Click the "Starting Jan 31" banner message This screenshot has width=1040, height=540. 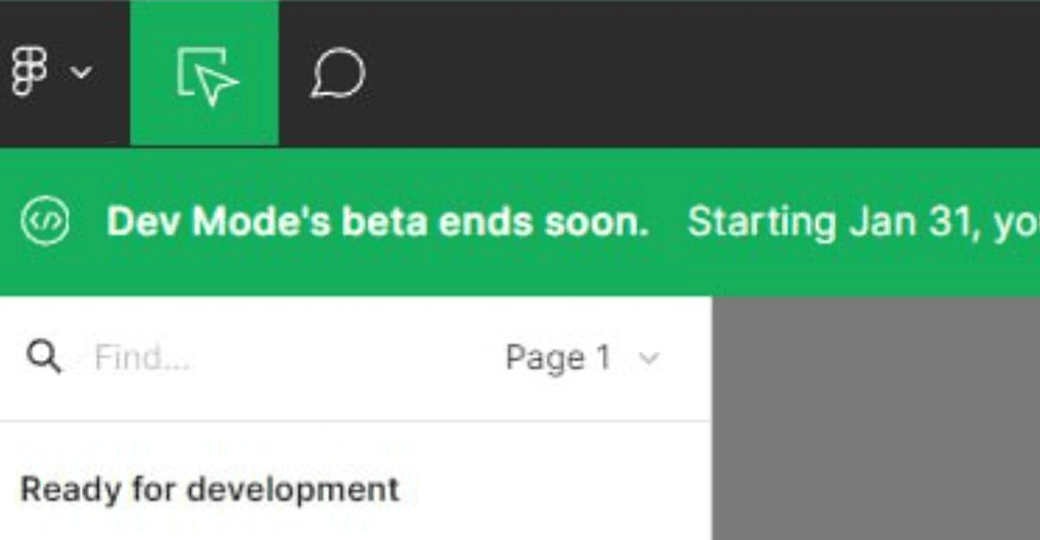(x=864, y=222)
